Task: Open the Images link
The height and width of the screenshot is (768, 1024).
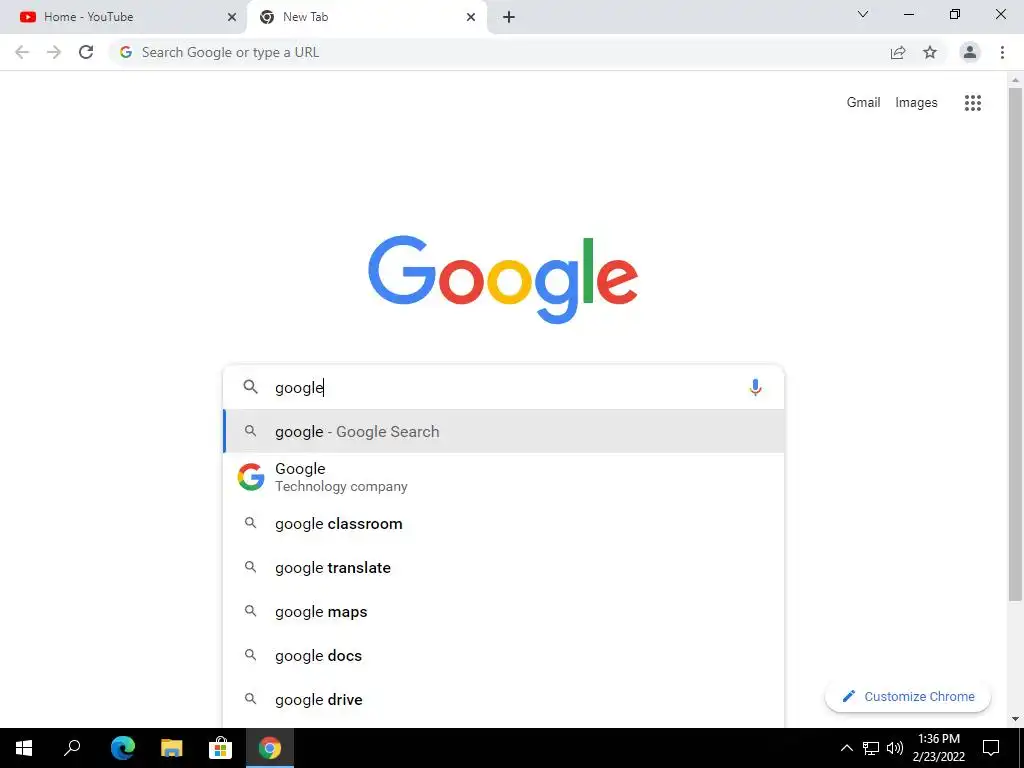Action: [x=916, y=103]
